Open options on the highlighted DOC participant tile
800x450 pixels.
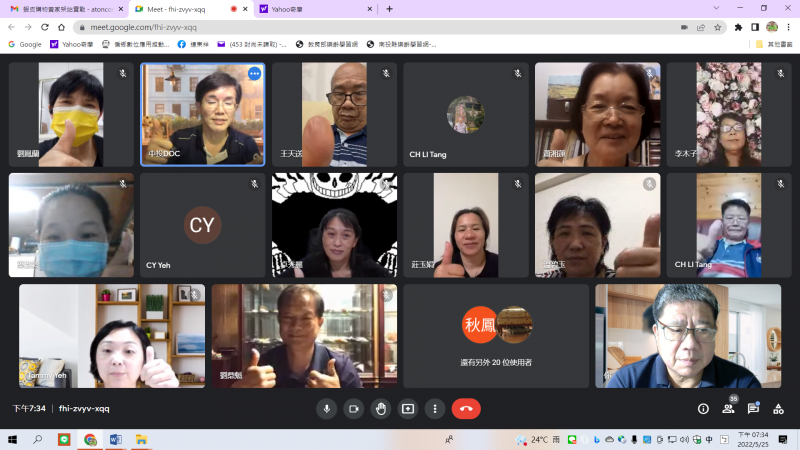tap(254, 74)
